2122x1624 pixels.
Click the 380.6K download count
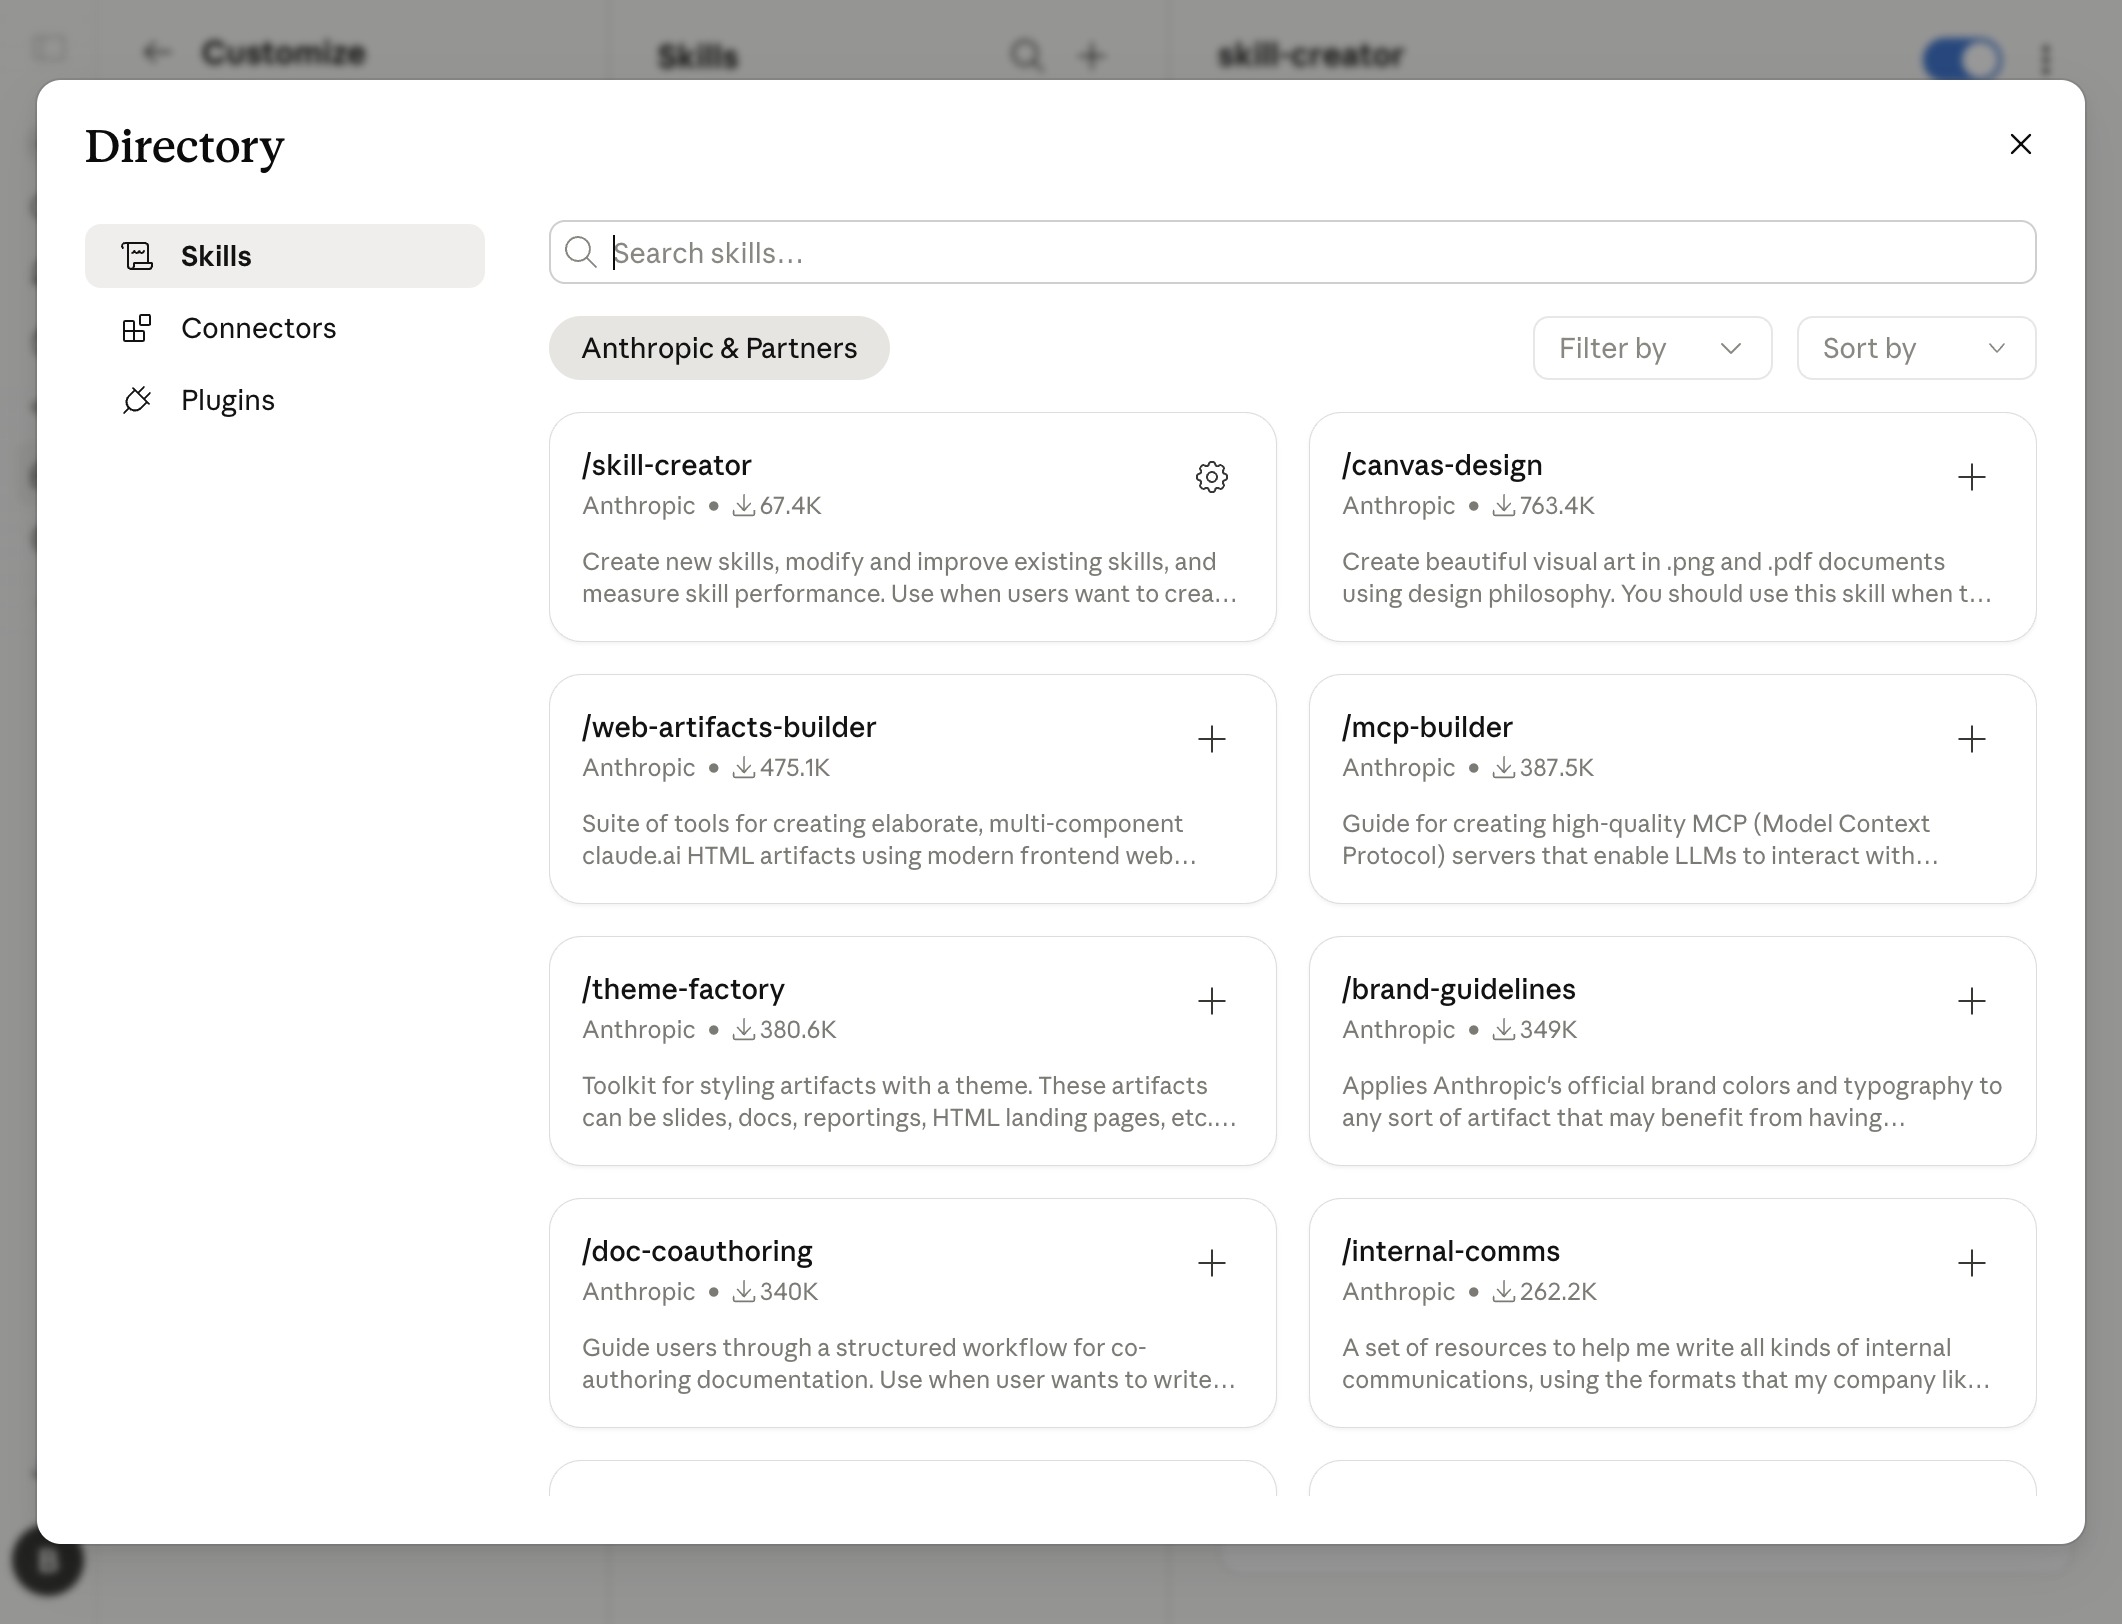coord(798,1029)
